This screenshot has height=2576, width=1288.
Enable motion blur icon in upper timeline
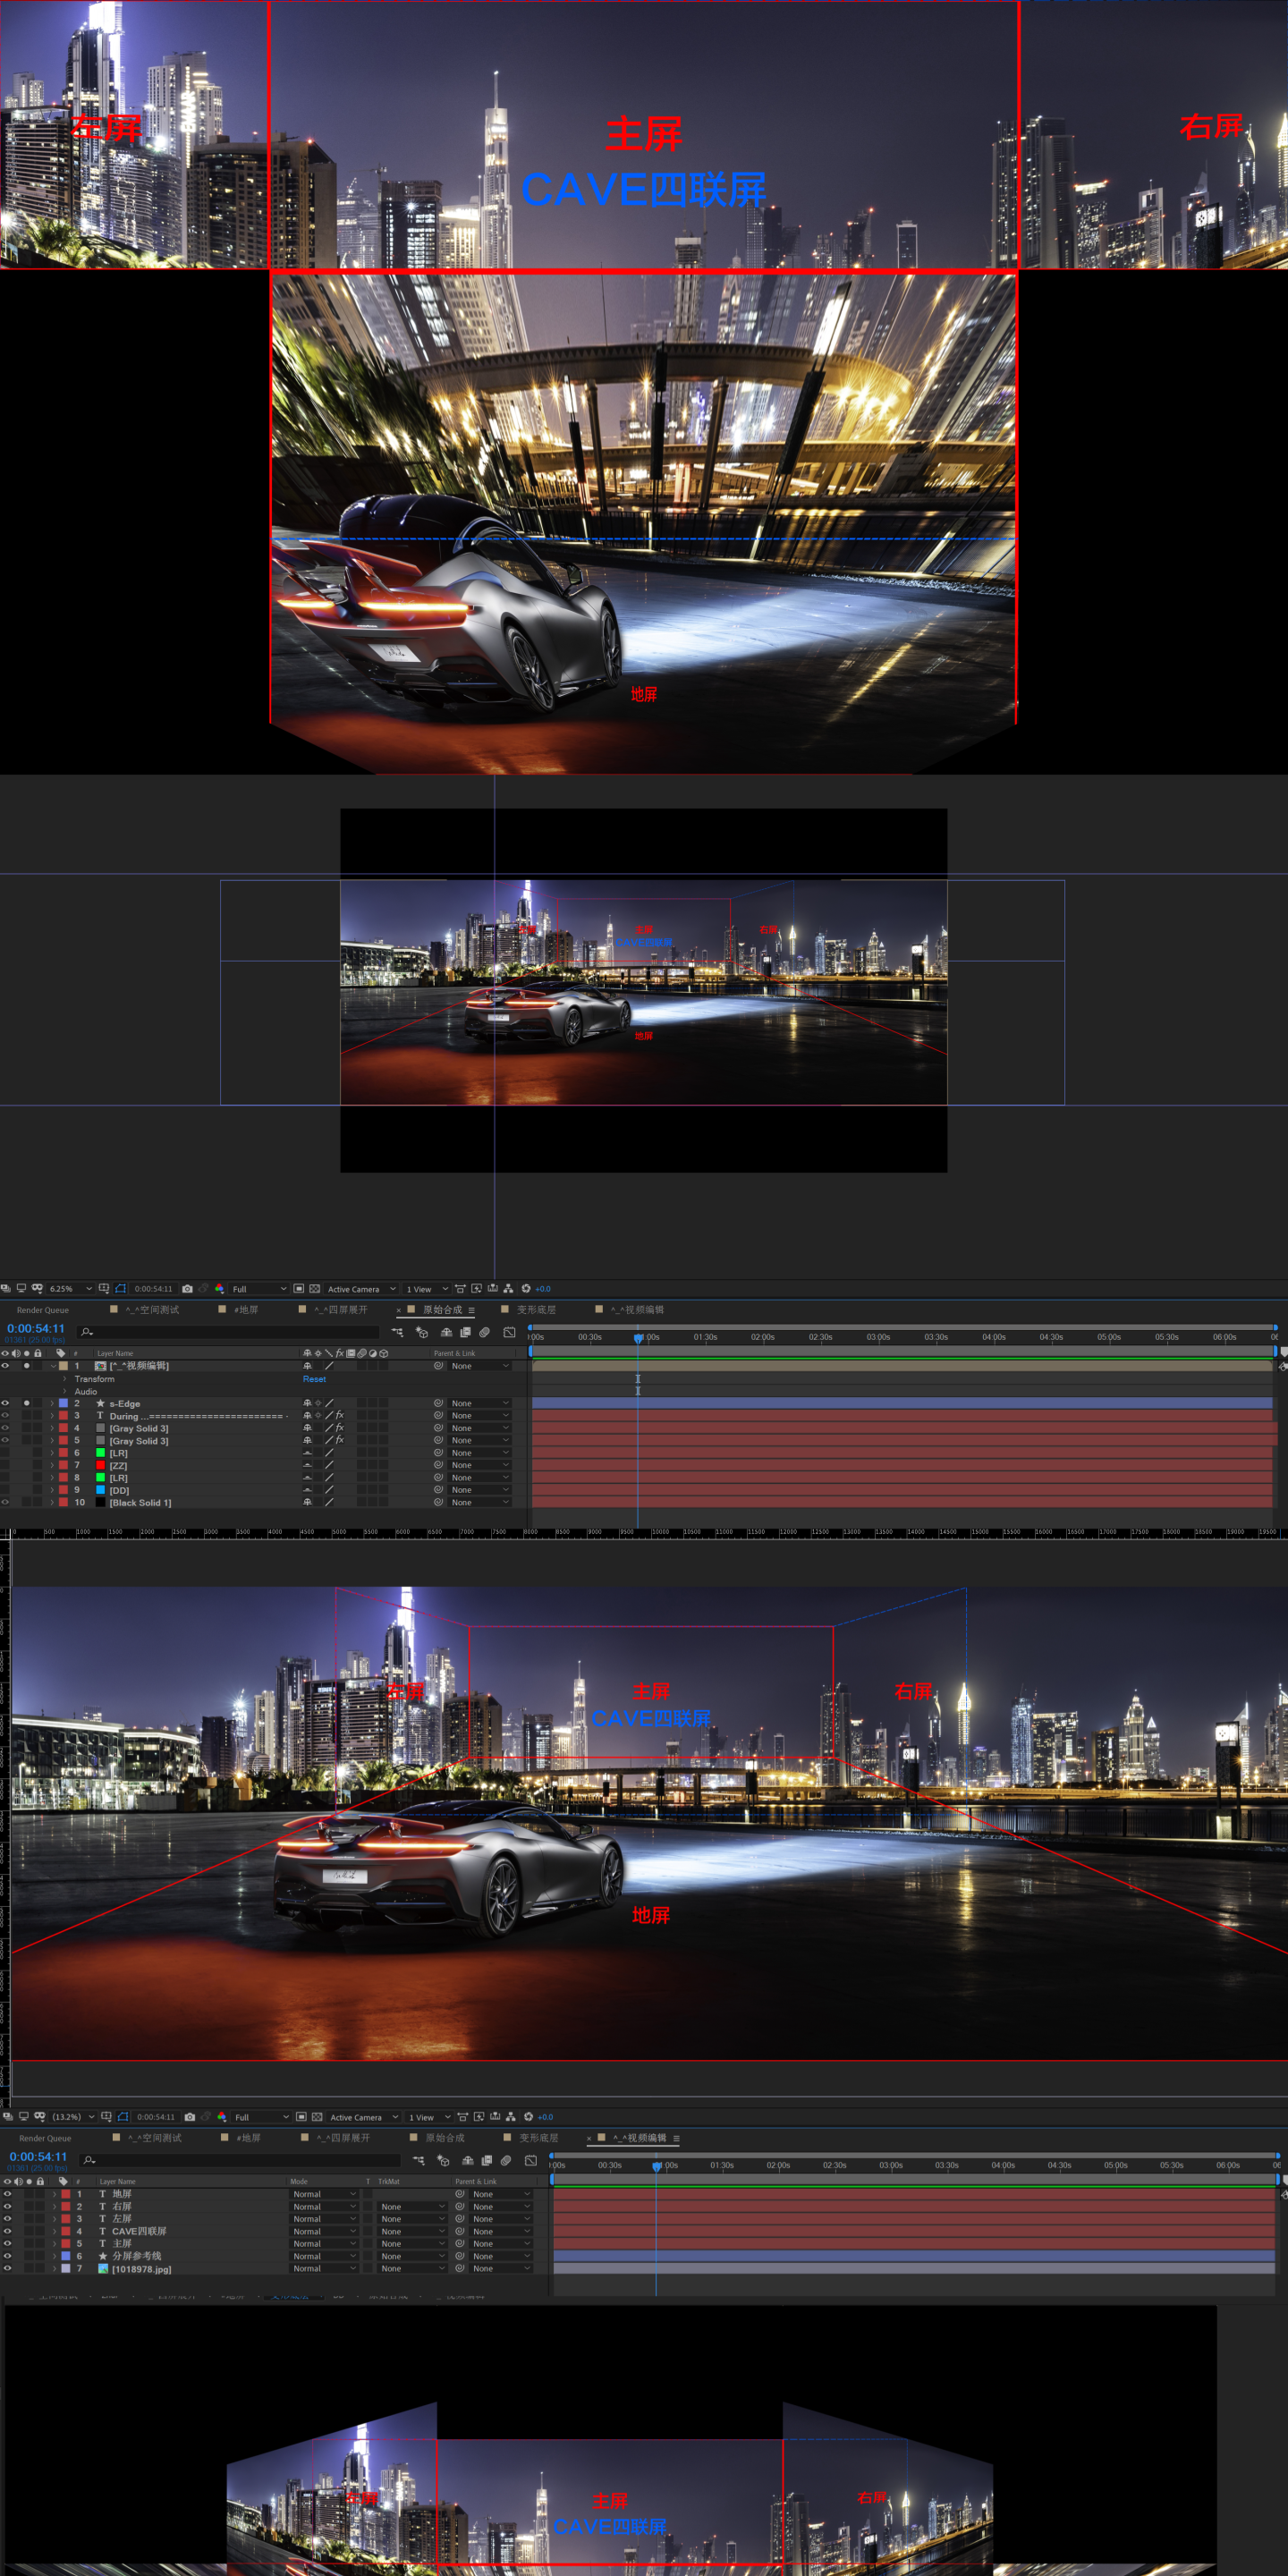484,1332
